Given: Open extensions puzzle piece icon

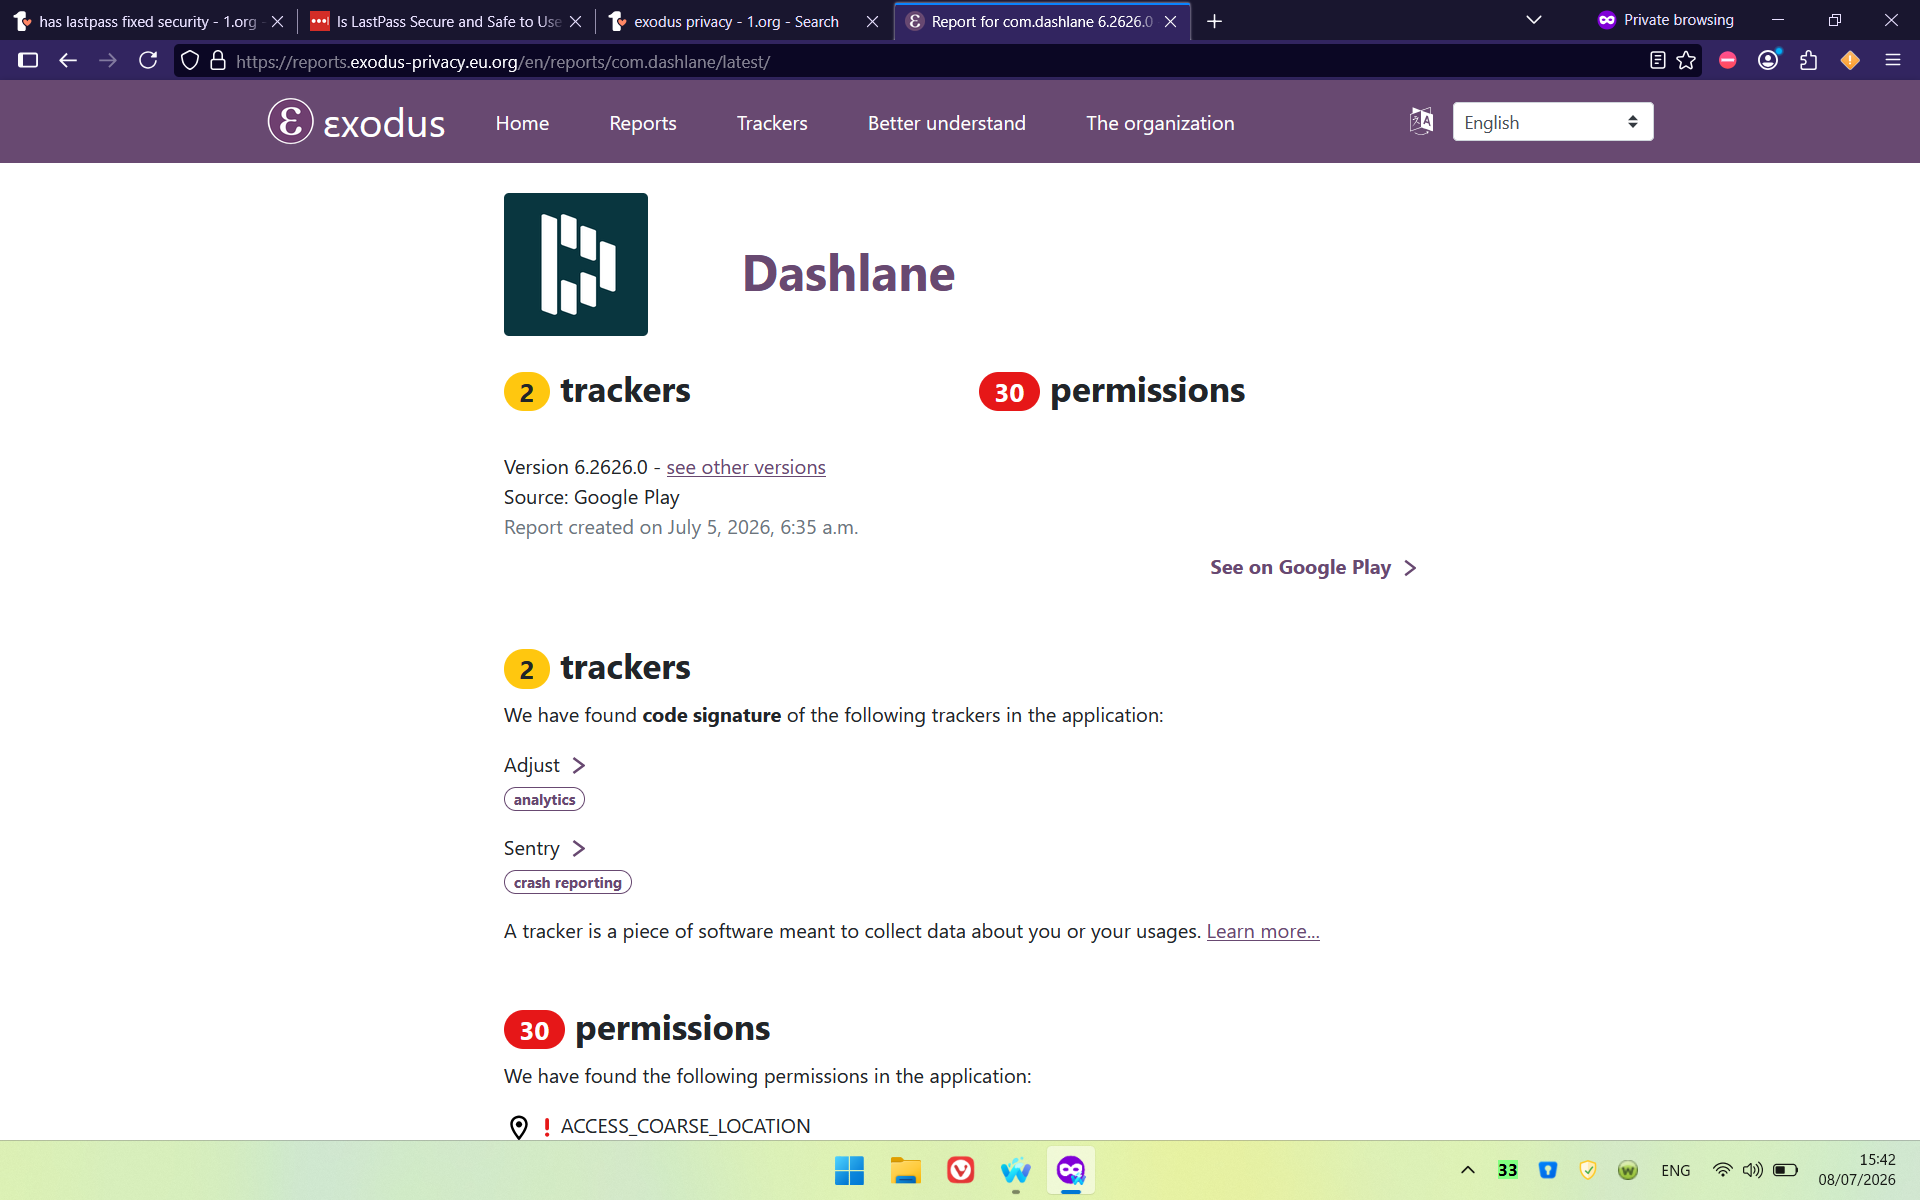Looking at the screenshot, I should (x=1808, y=61).
